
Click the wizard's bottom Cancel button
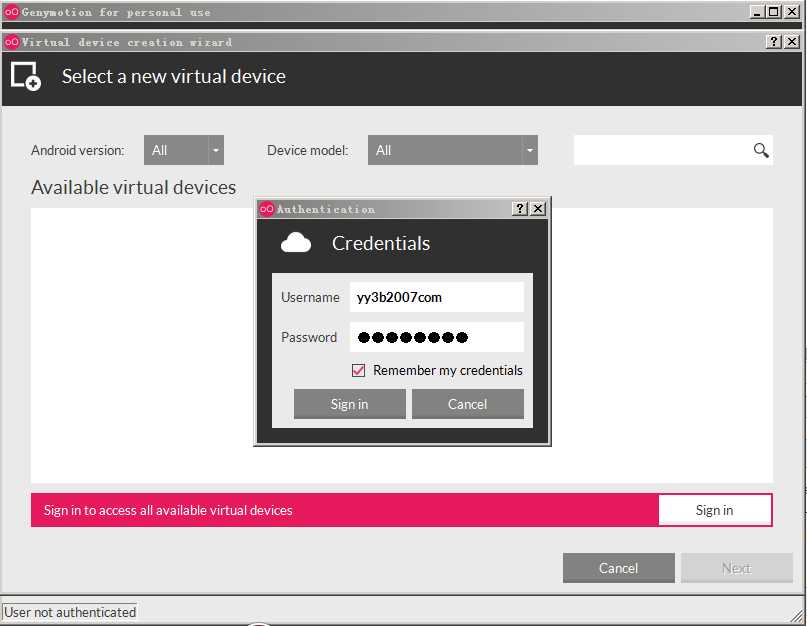coord(619,568)
